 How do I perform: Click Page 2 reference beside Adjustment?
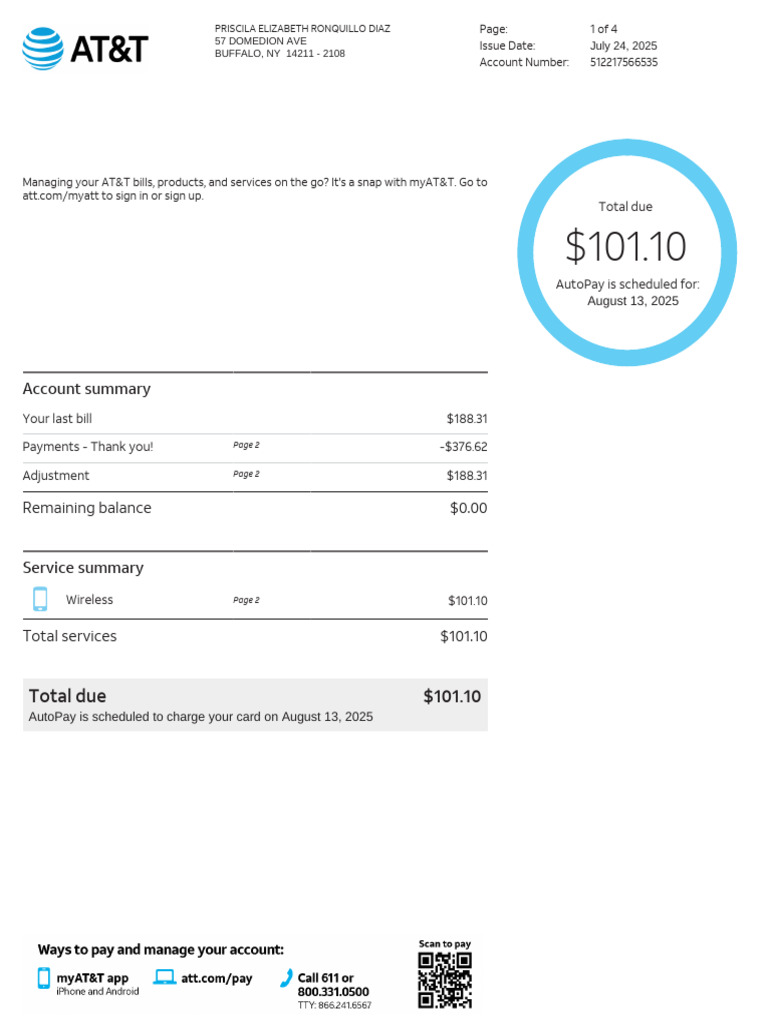click(246, 474)
